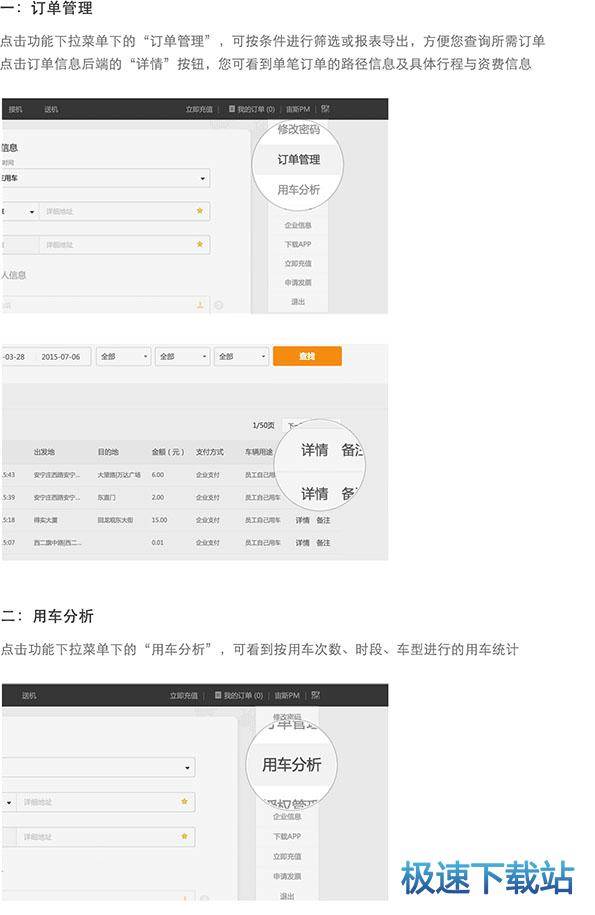The height and width of the screenshot is (915, 595).
Task: Click the 目的地 column header
Action: [108, 452]
